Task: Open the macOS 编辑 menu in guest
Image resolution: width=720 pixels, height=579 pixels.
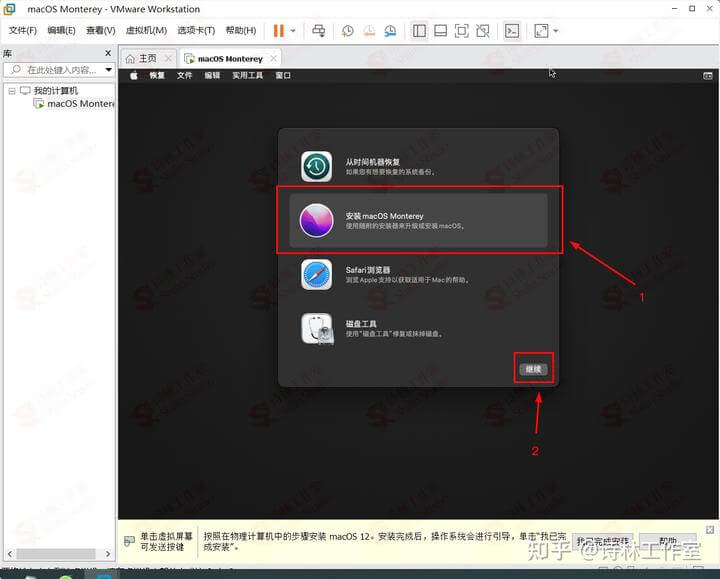Action: pyautogui.click(x=212, y=75)
